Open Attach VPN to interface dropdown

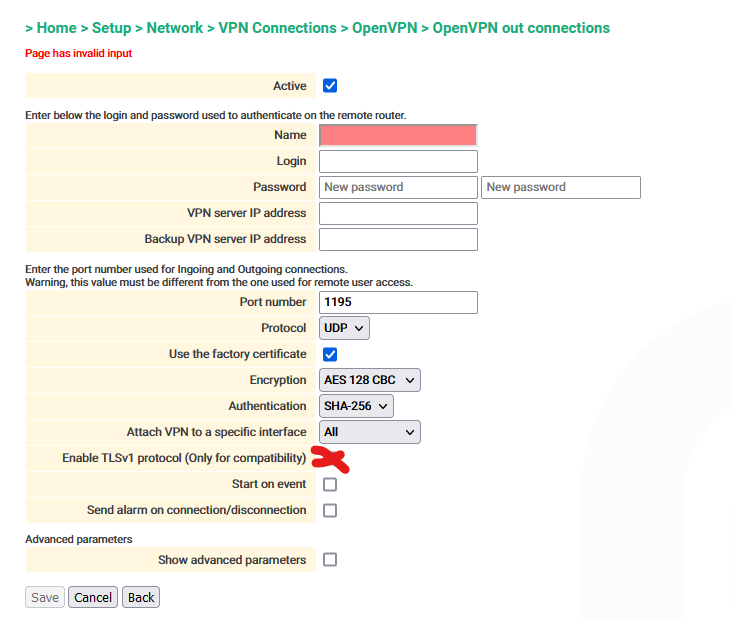click(x=370, y=432)
